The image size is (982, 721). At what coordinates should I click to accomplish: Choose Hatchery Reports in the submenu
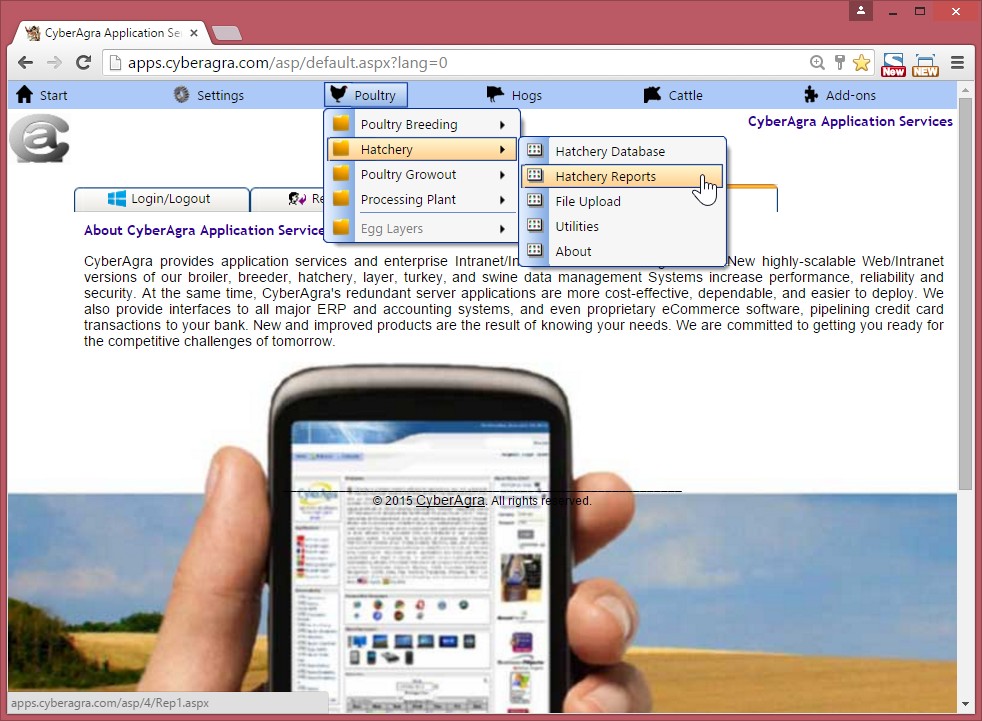click(623, 176)
